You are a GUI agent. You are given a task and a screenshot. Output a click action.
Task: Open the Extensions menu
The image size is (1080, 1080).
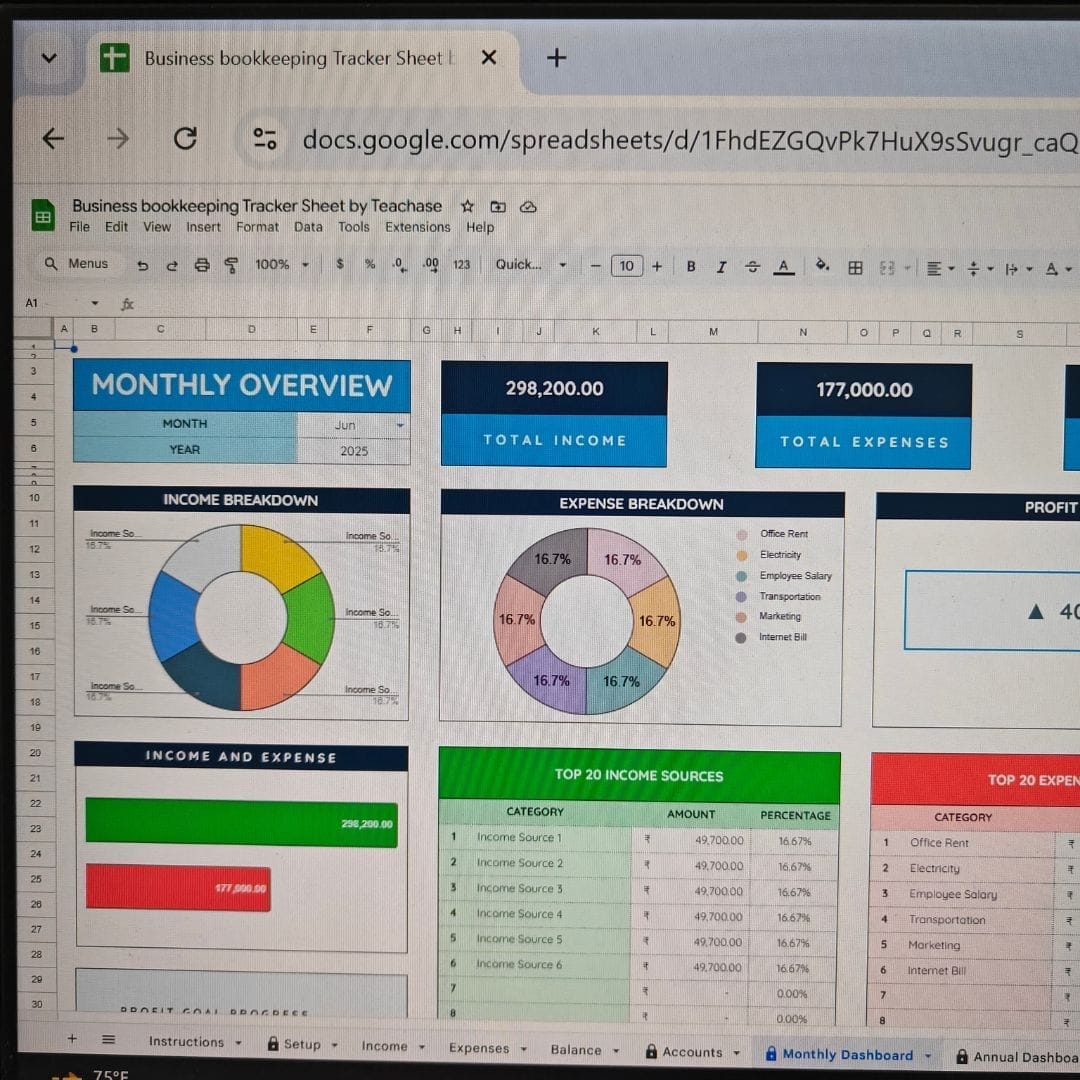pyautogui.click(x=417, y=227)
